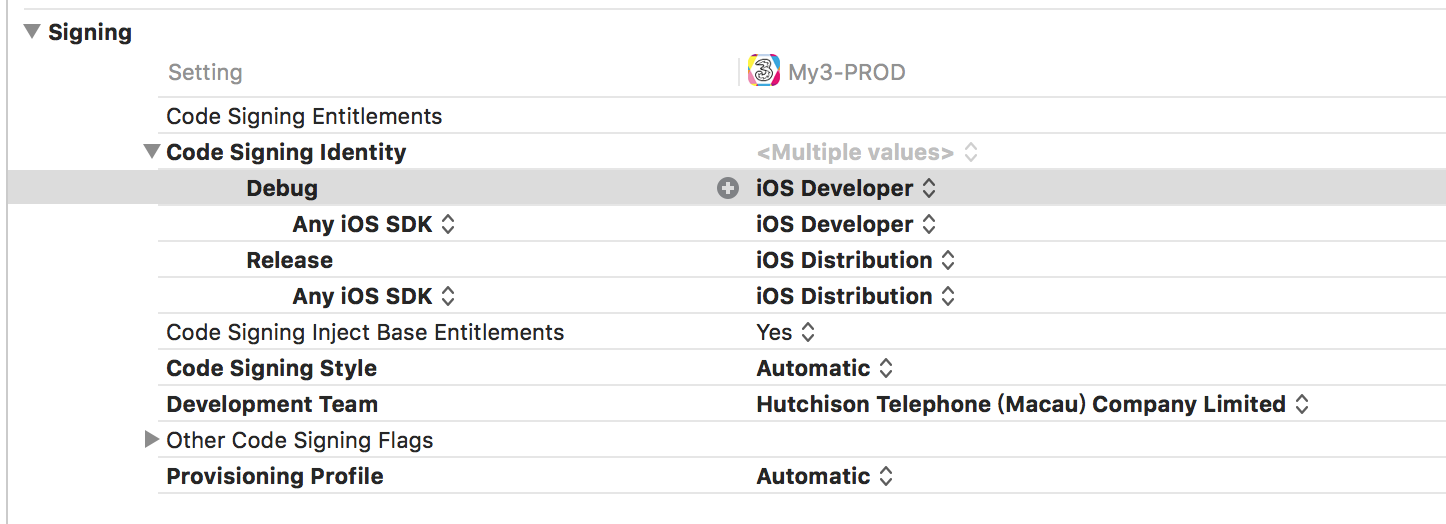
Task: Collapse the Signing section triangle
Action: point(31,32)
